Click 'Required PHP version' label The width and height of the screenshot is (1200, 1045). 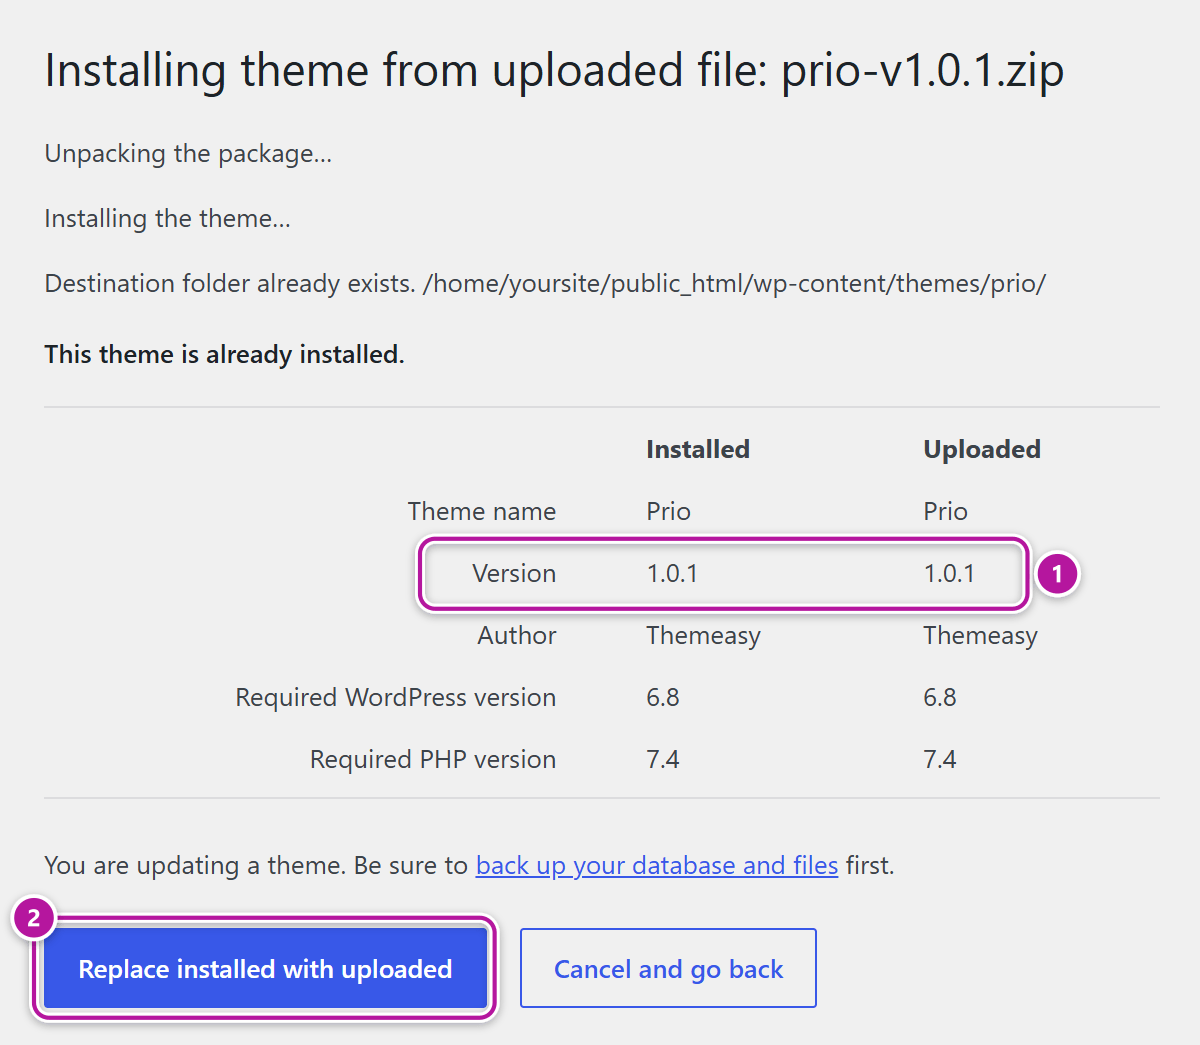[432, 759]
